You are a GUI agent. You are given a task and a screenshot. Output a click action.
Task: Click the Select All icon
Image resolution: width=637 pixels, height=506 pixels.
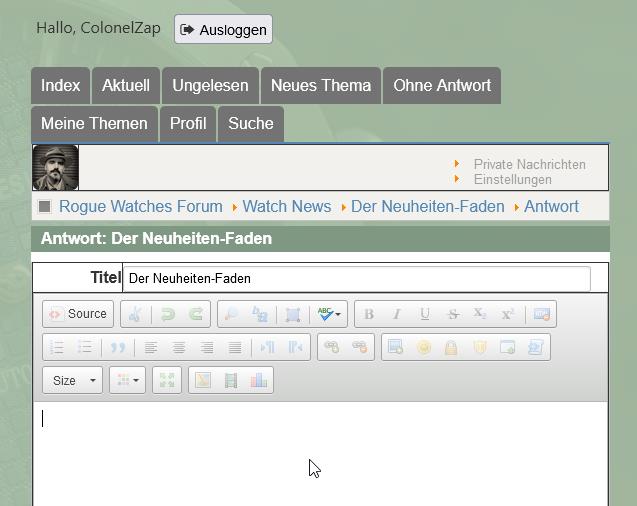[293, 314]
